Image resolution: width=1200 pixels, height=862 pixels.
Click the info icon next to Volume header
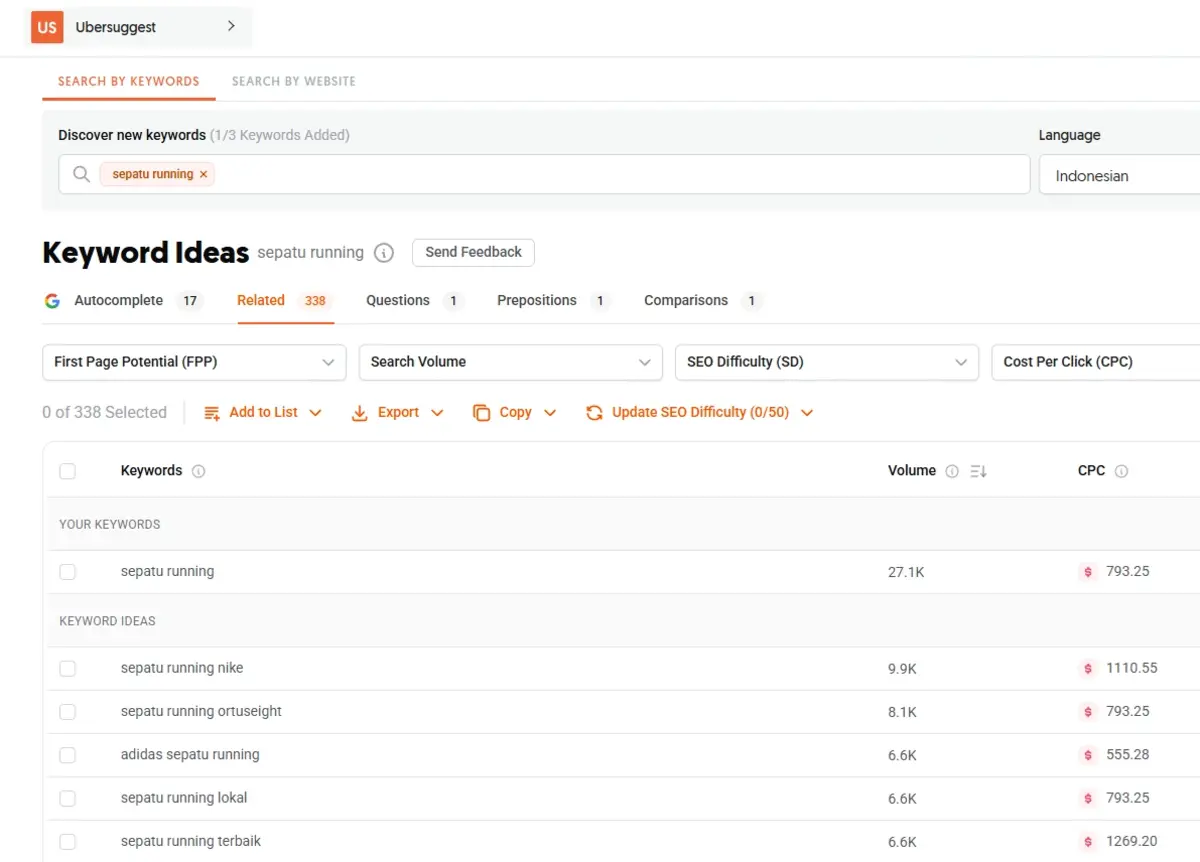952,471
